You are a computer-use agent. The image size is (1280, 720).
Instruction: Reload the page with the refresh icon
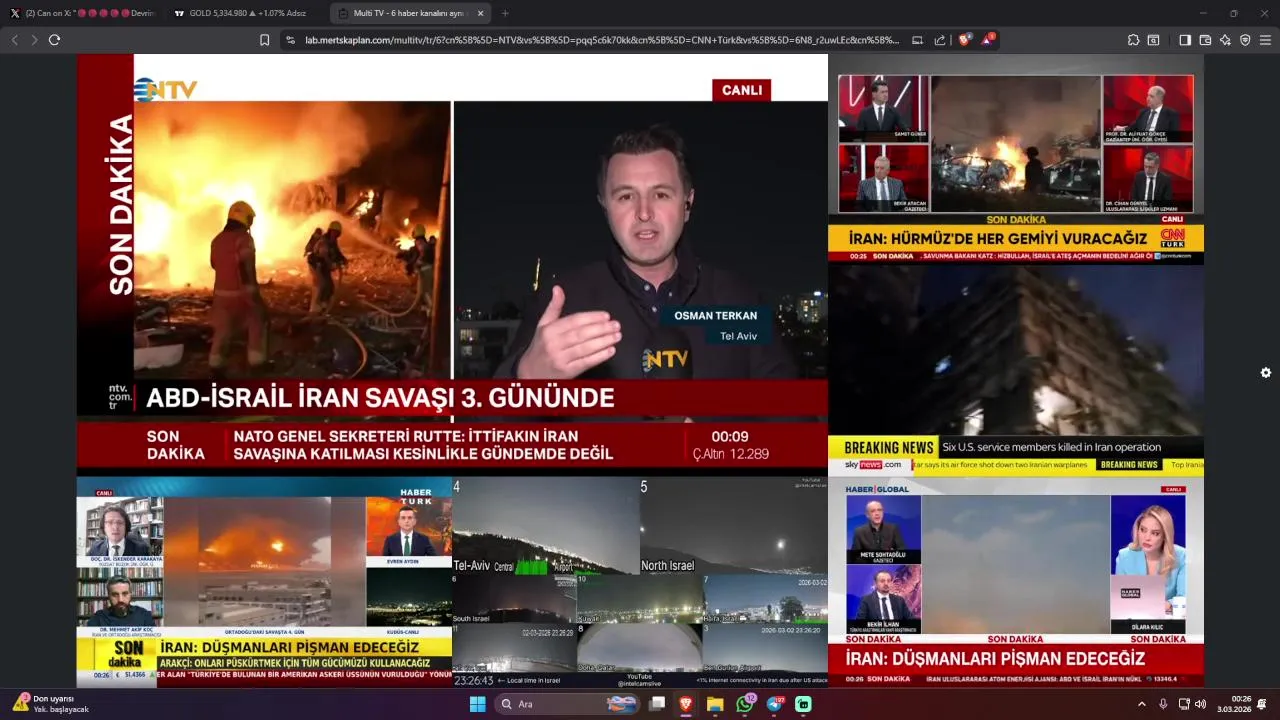[54, 40]
